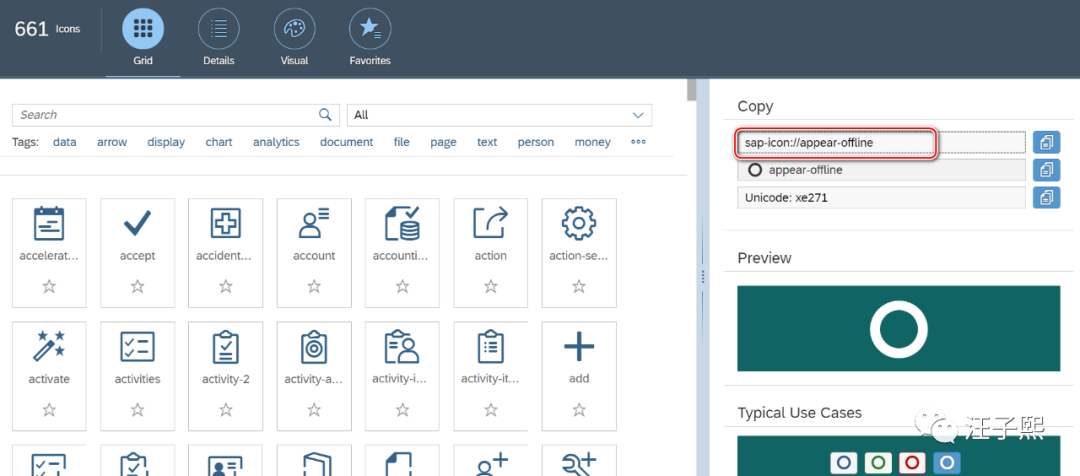Filter by the text tag
The height and width of the screenshot is (476, 1080).
pos(487,142)
